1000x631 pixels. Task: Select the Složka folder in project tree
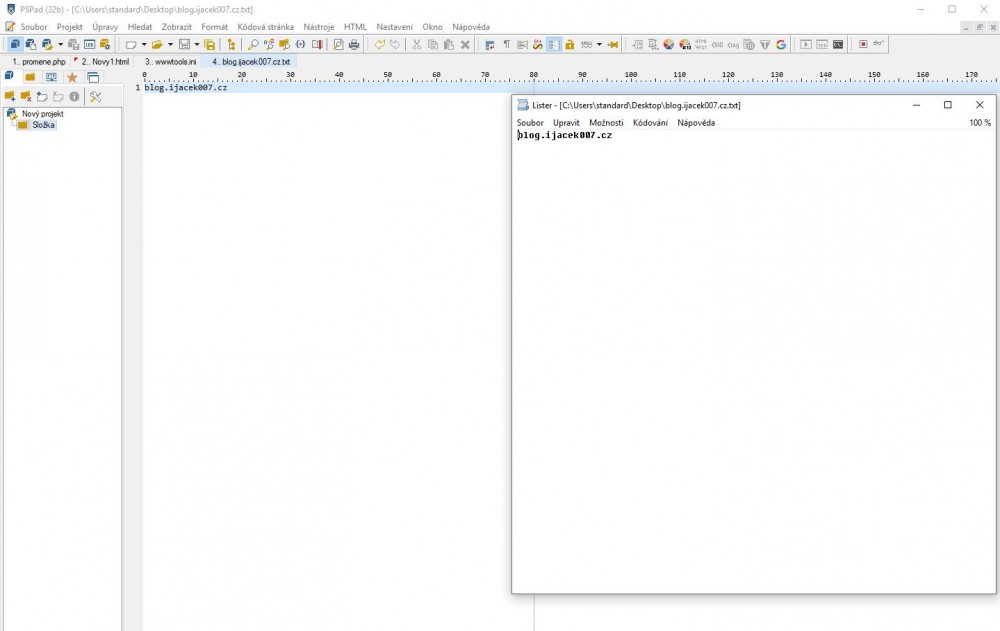(42, 125)
